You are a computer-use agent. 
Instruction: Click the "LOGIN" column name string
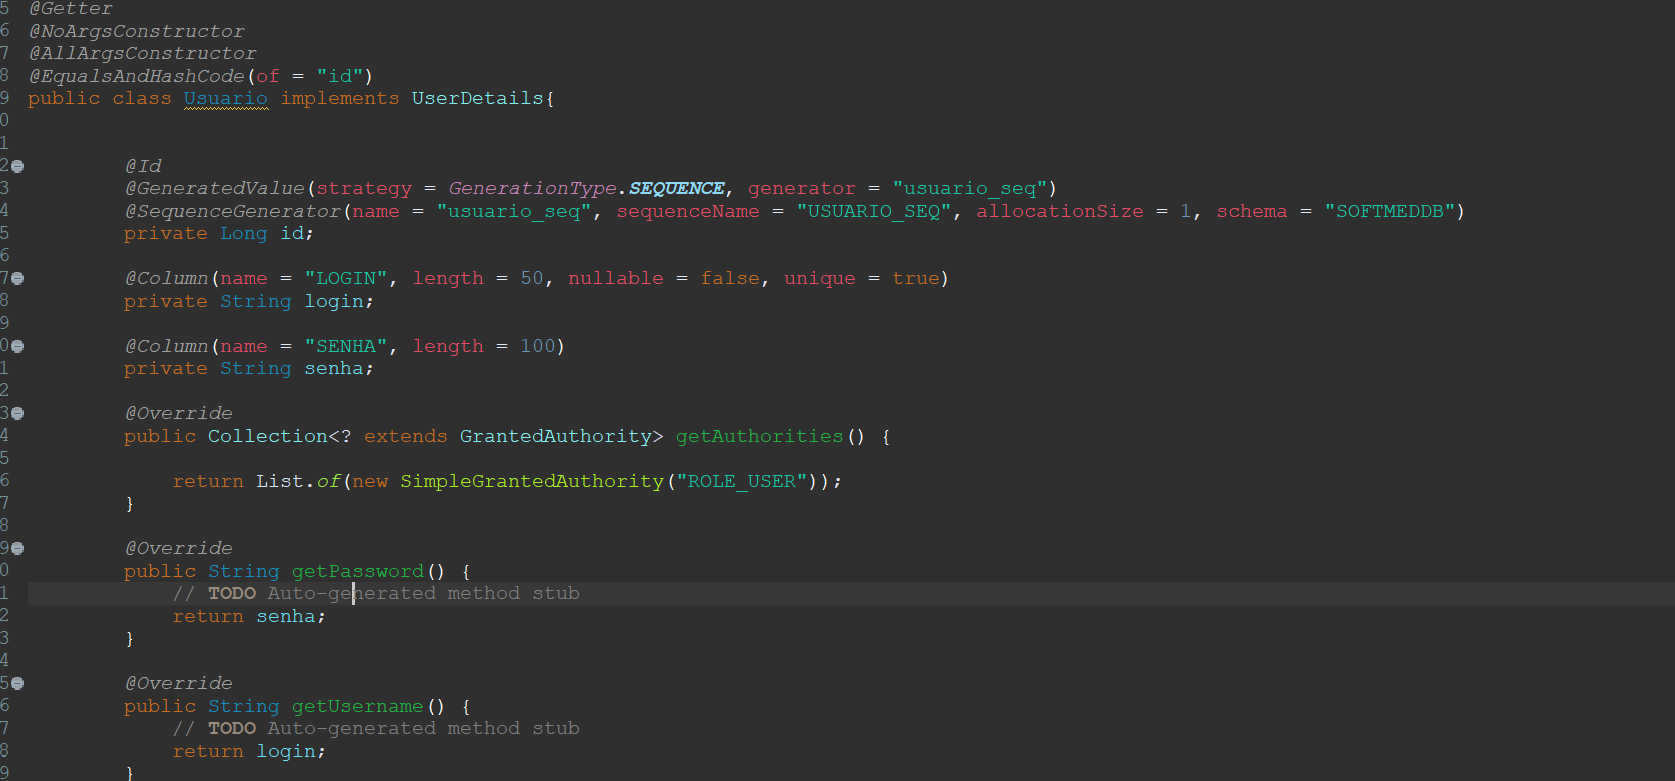pos(346,278)
